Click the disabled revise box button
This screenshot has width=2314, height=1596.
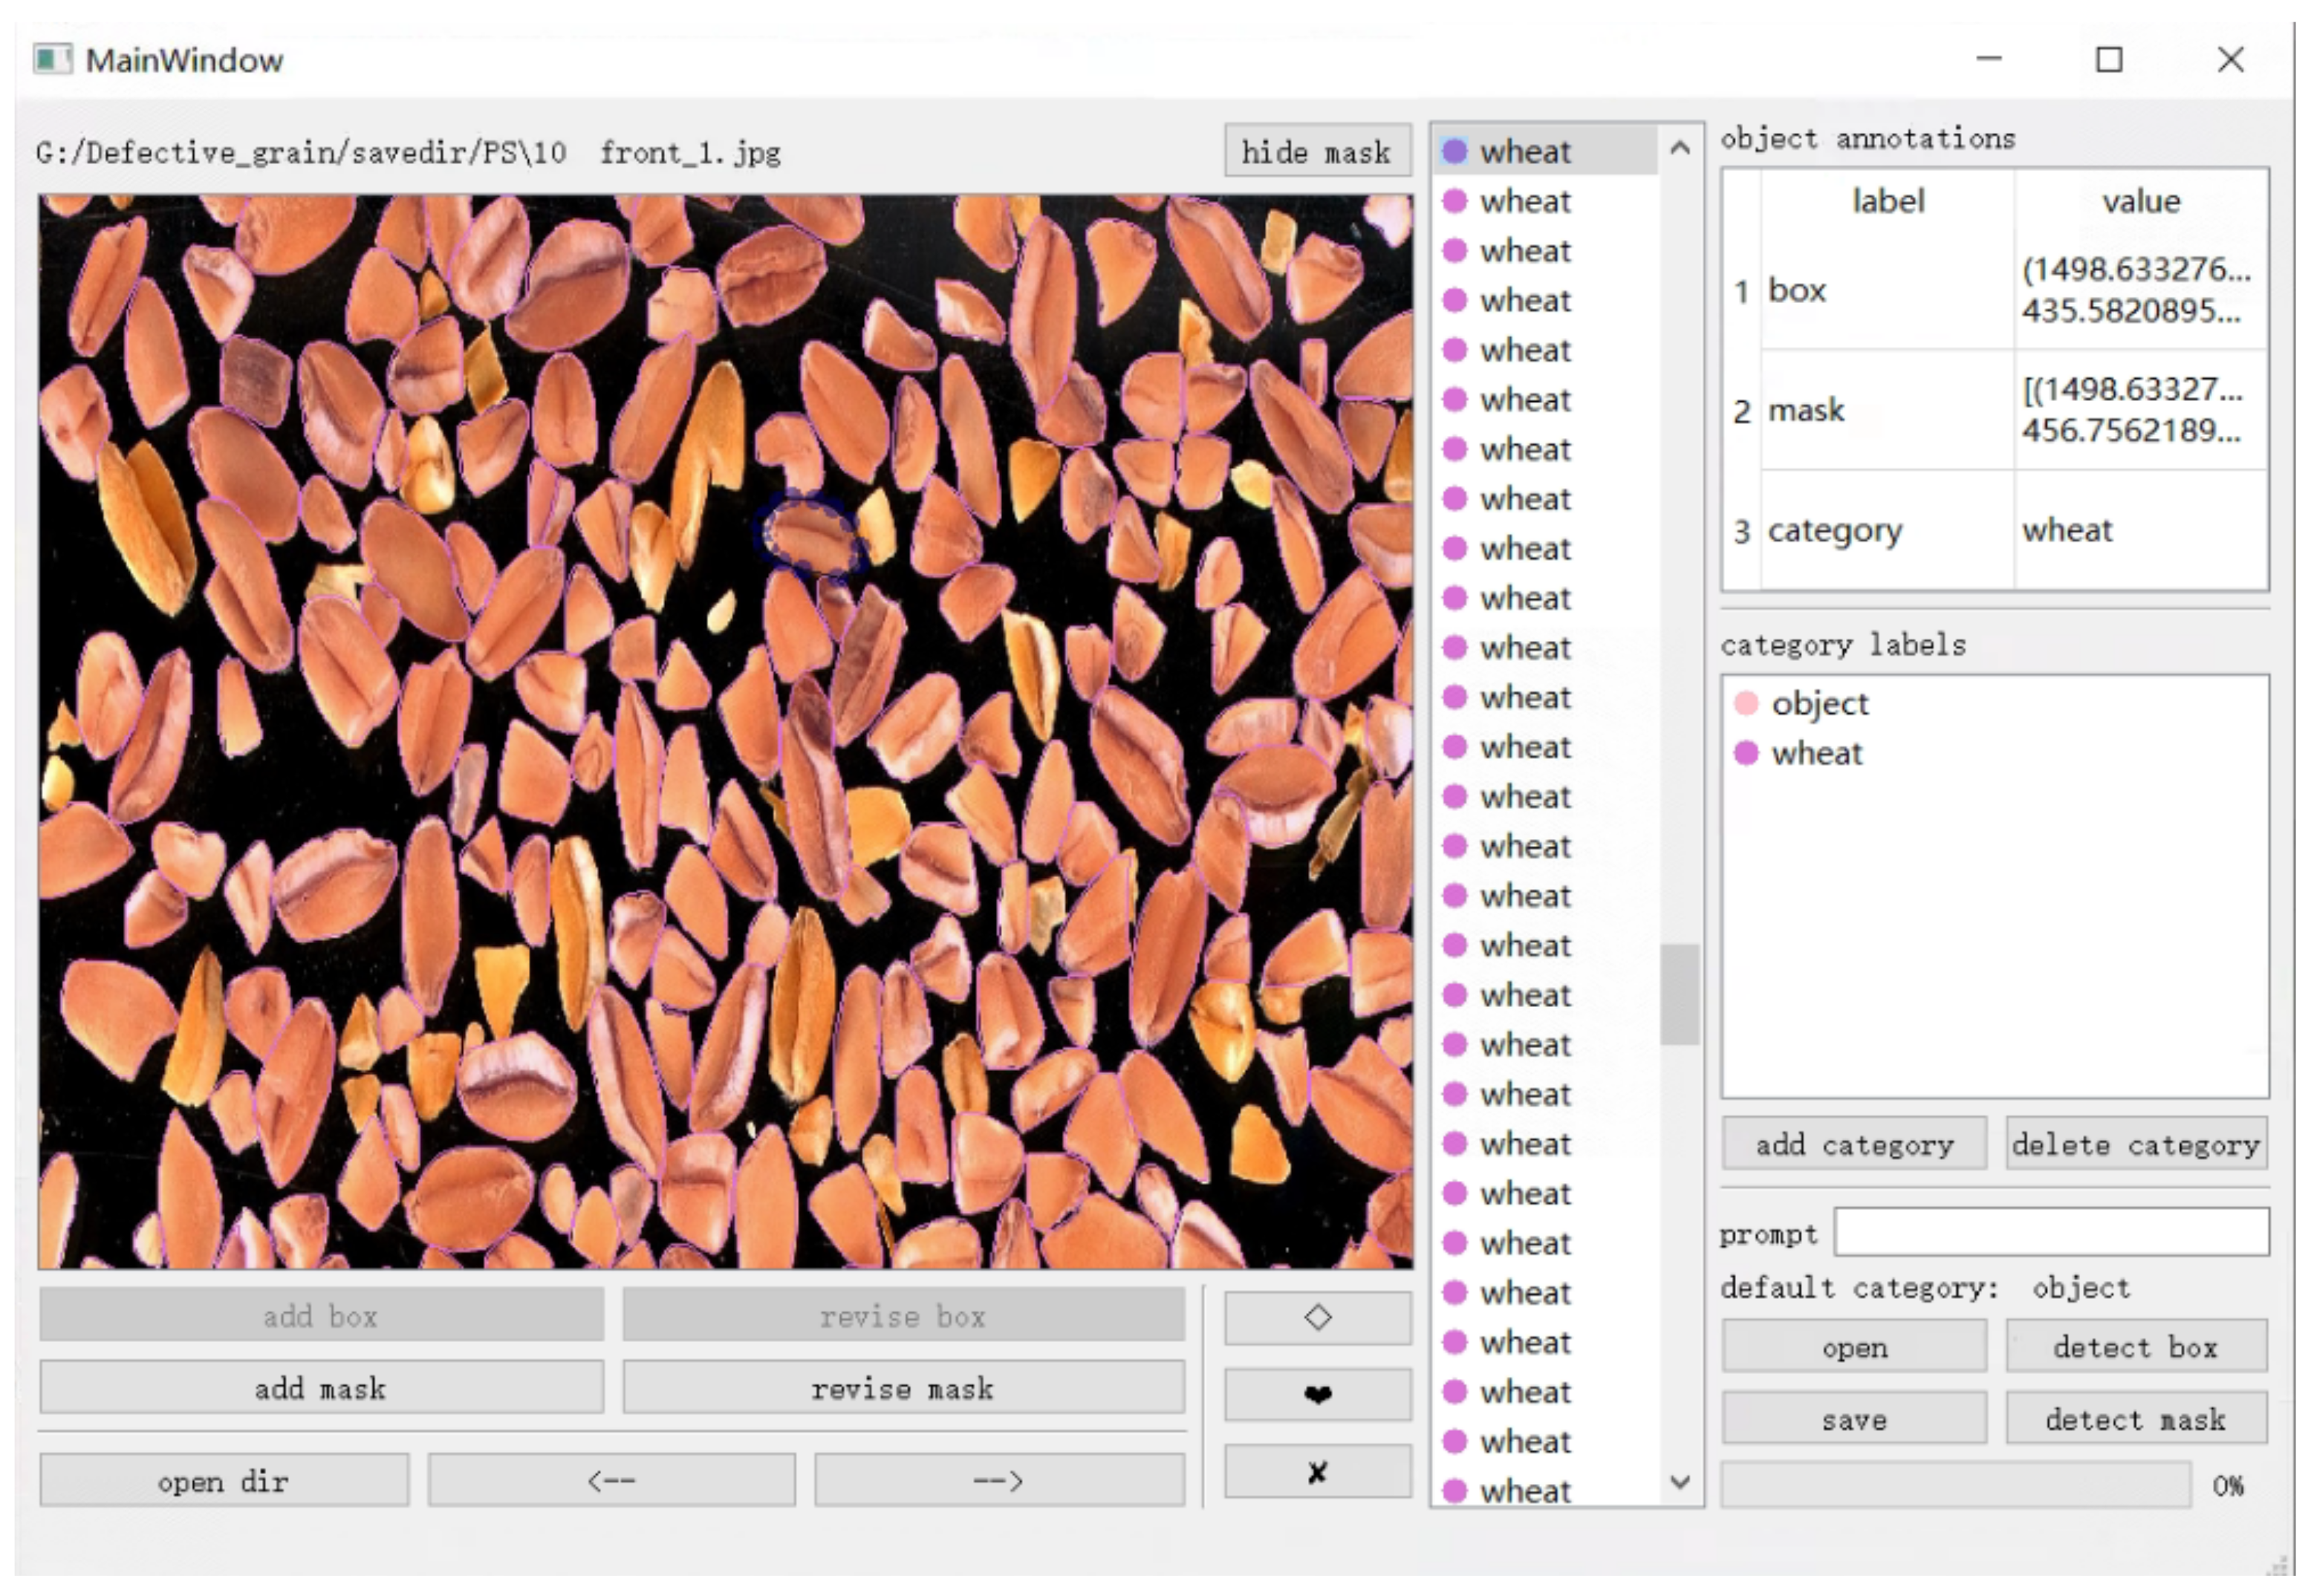[903, 1315]
